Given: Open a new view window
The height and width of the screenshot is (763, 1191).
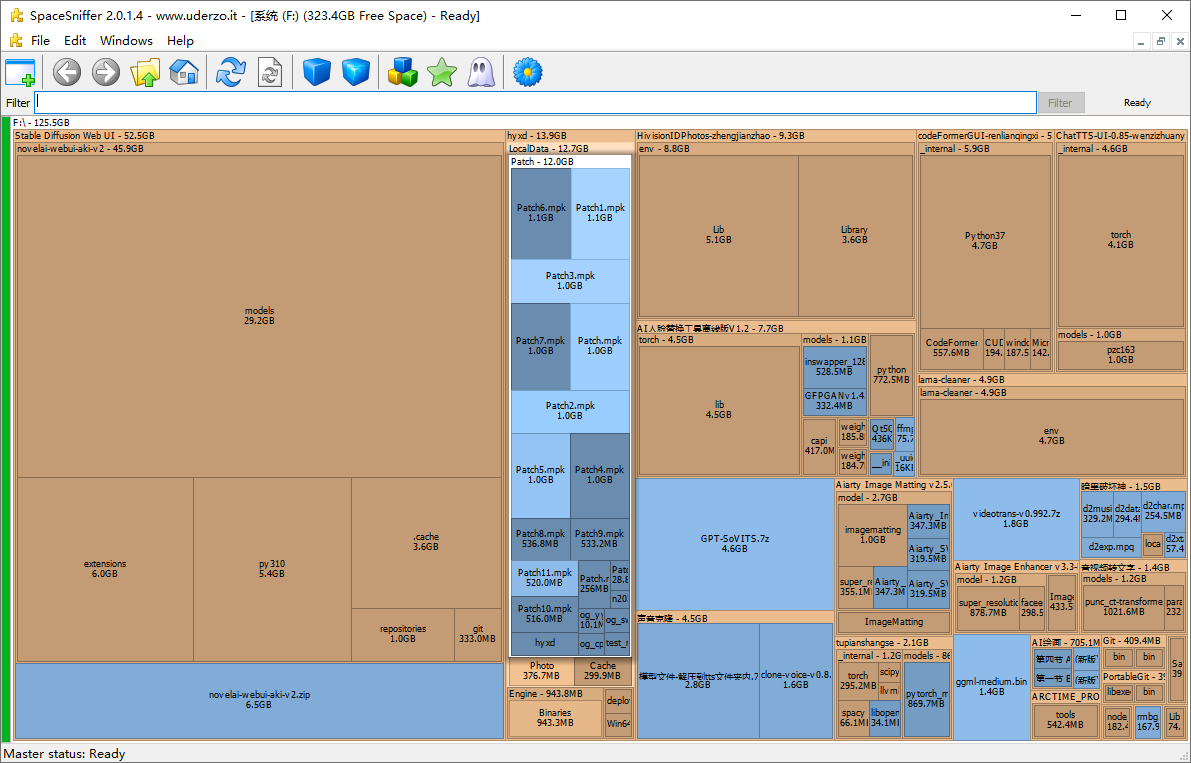Looking at the screenshot, I should point(21,72).
